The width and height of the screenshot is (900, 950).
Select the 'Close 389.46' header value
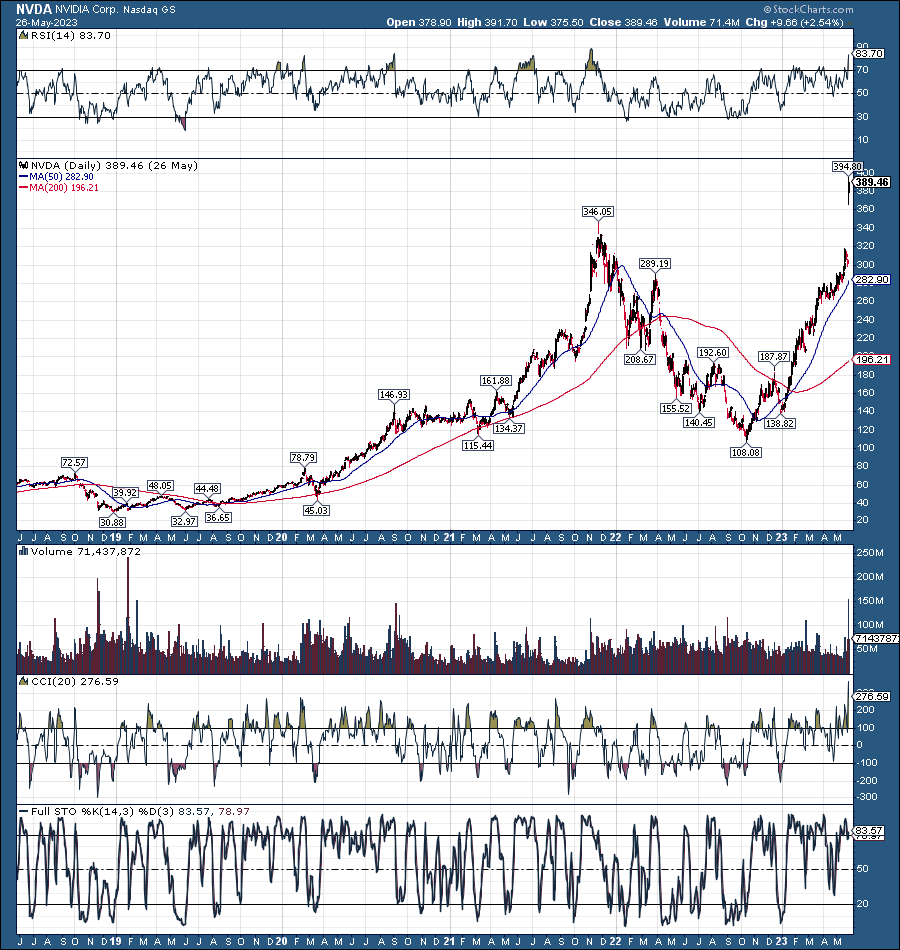click(624, 22)
